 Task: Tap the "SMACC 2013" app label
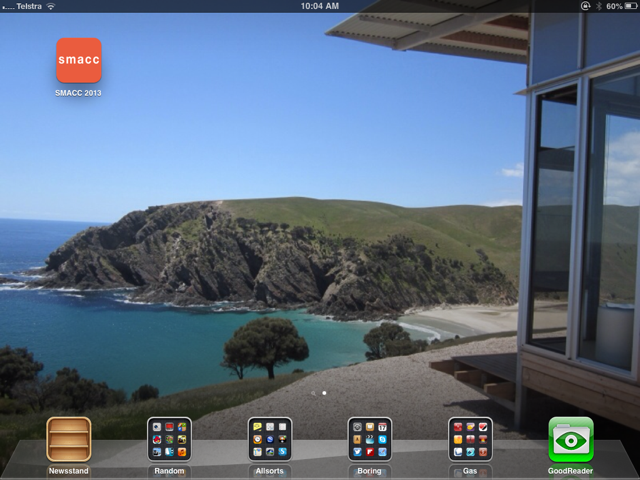(x=78, y=93)
